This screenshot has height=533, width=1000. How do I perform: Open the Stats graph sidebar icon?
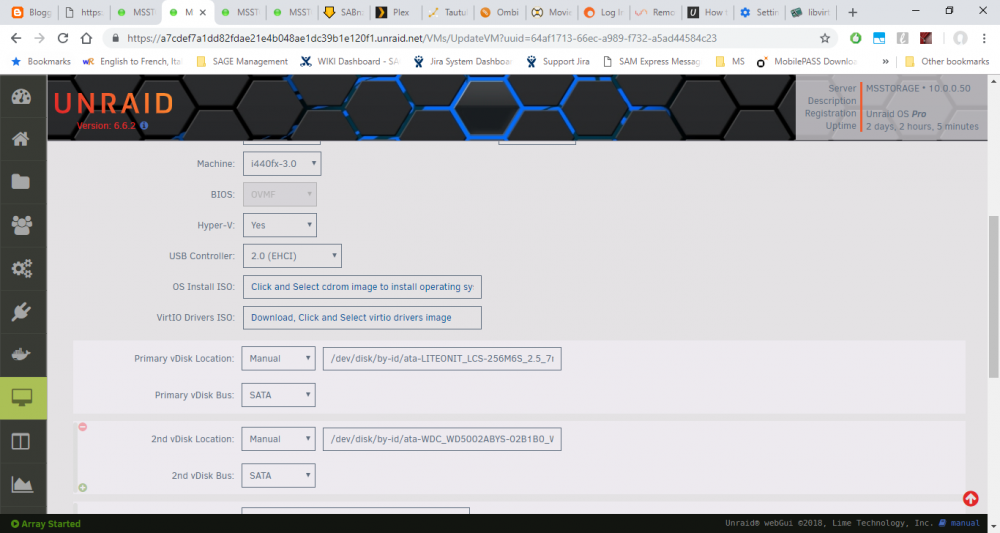click(21, 485)
